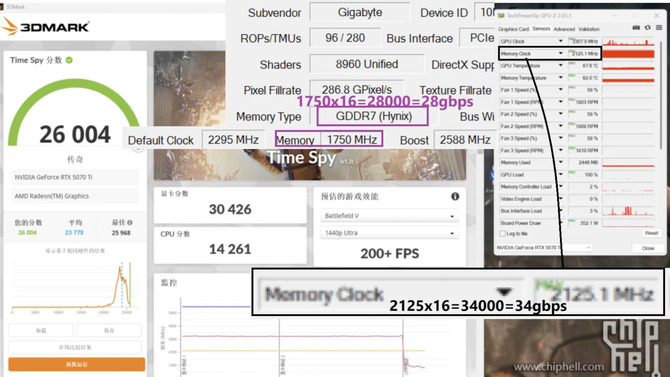Click the Shaders field showing 8960 Unified

click(367, 64)
